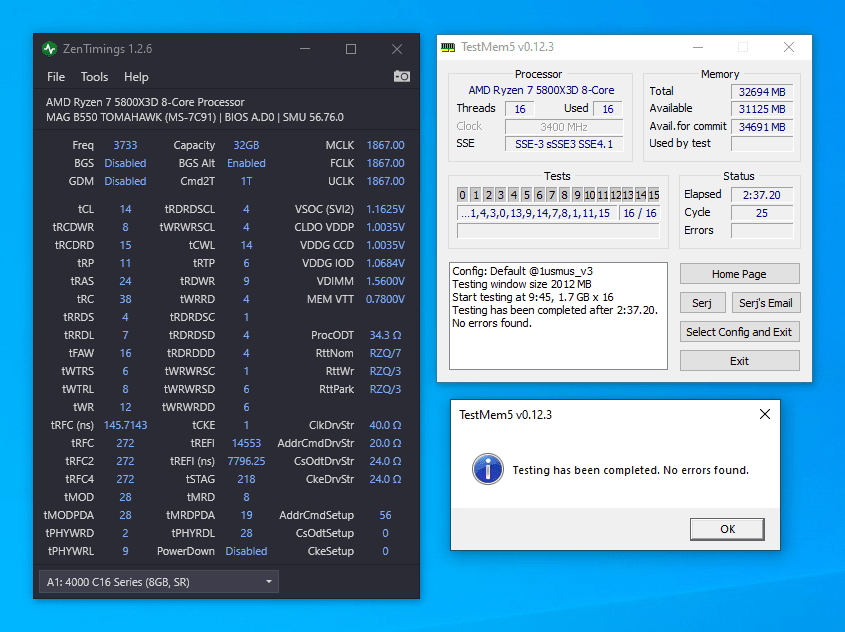Click the MEM VTT value 0.7800V
The height and width of the screenshot is (632, 845).
(x=385, y=300)
